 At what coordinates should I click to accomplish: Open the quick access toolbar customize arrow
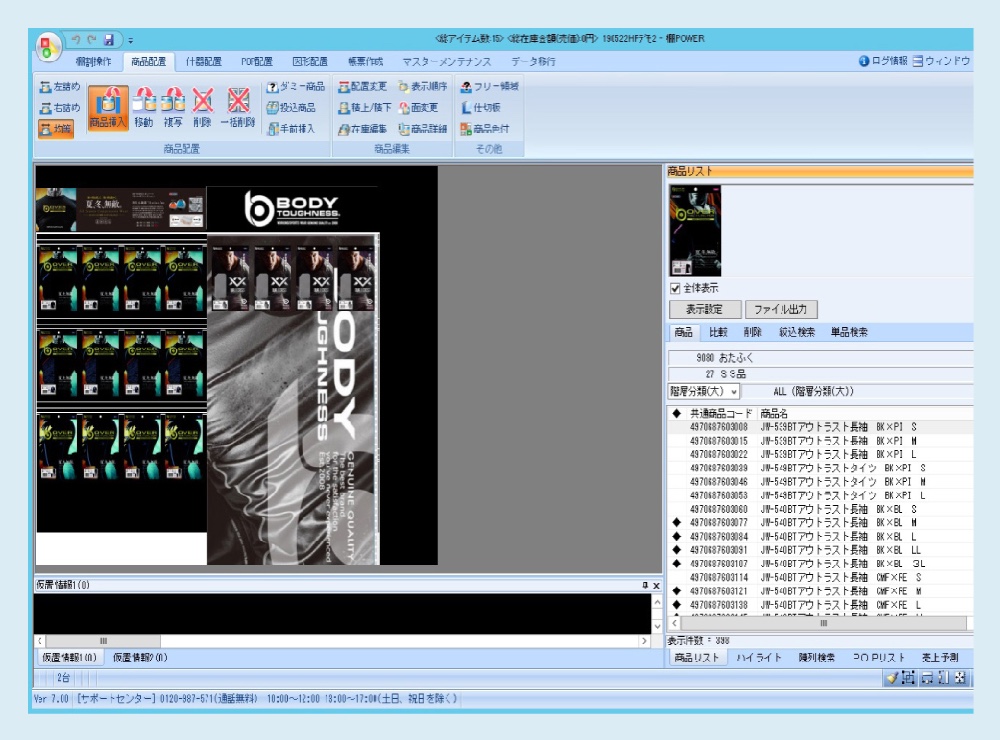(x=131, y=40)
